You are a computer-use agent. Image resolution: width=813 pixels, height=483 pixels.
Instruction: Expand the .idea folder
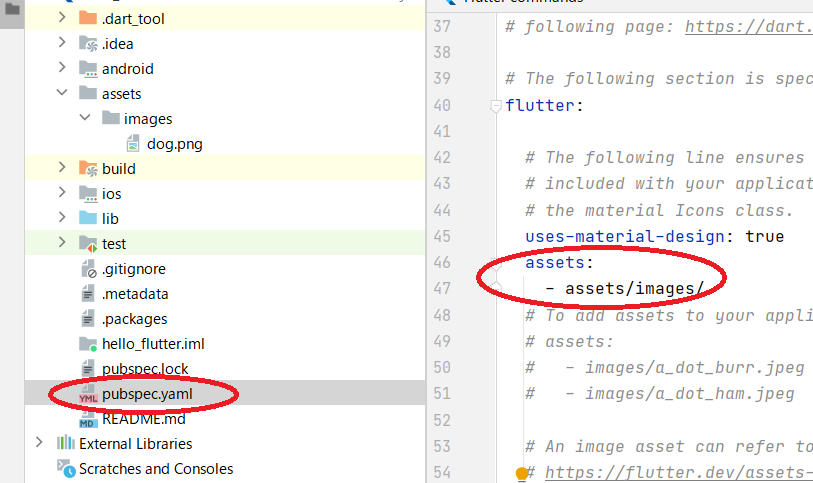tap(62, 42)
